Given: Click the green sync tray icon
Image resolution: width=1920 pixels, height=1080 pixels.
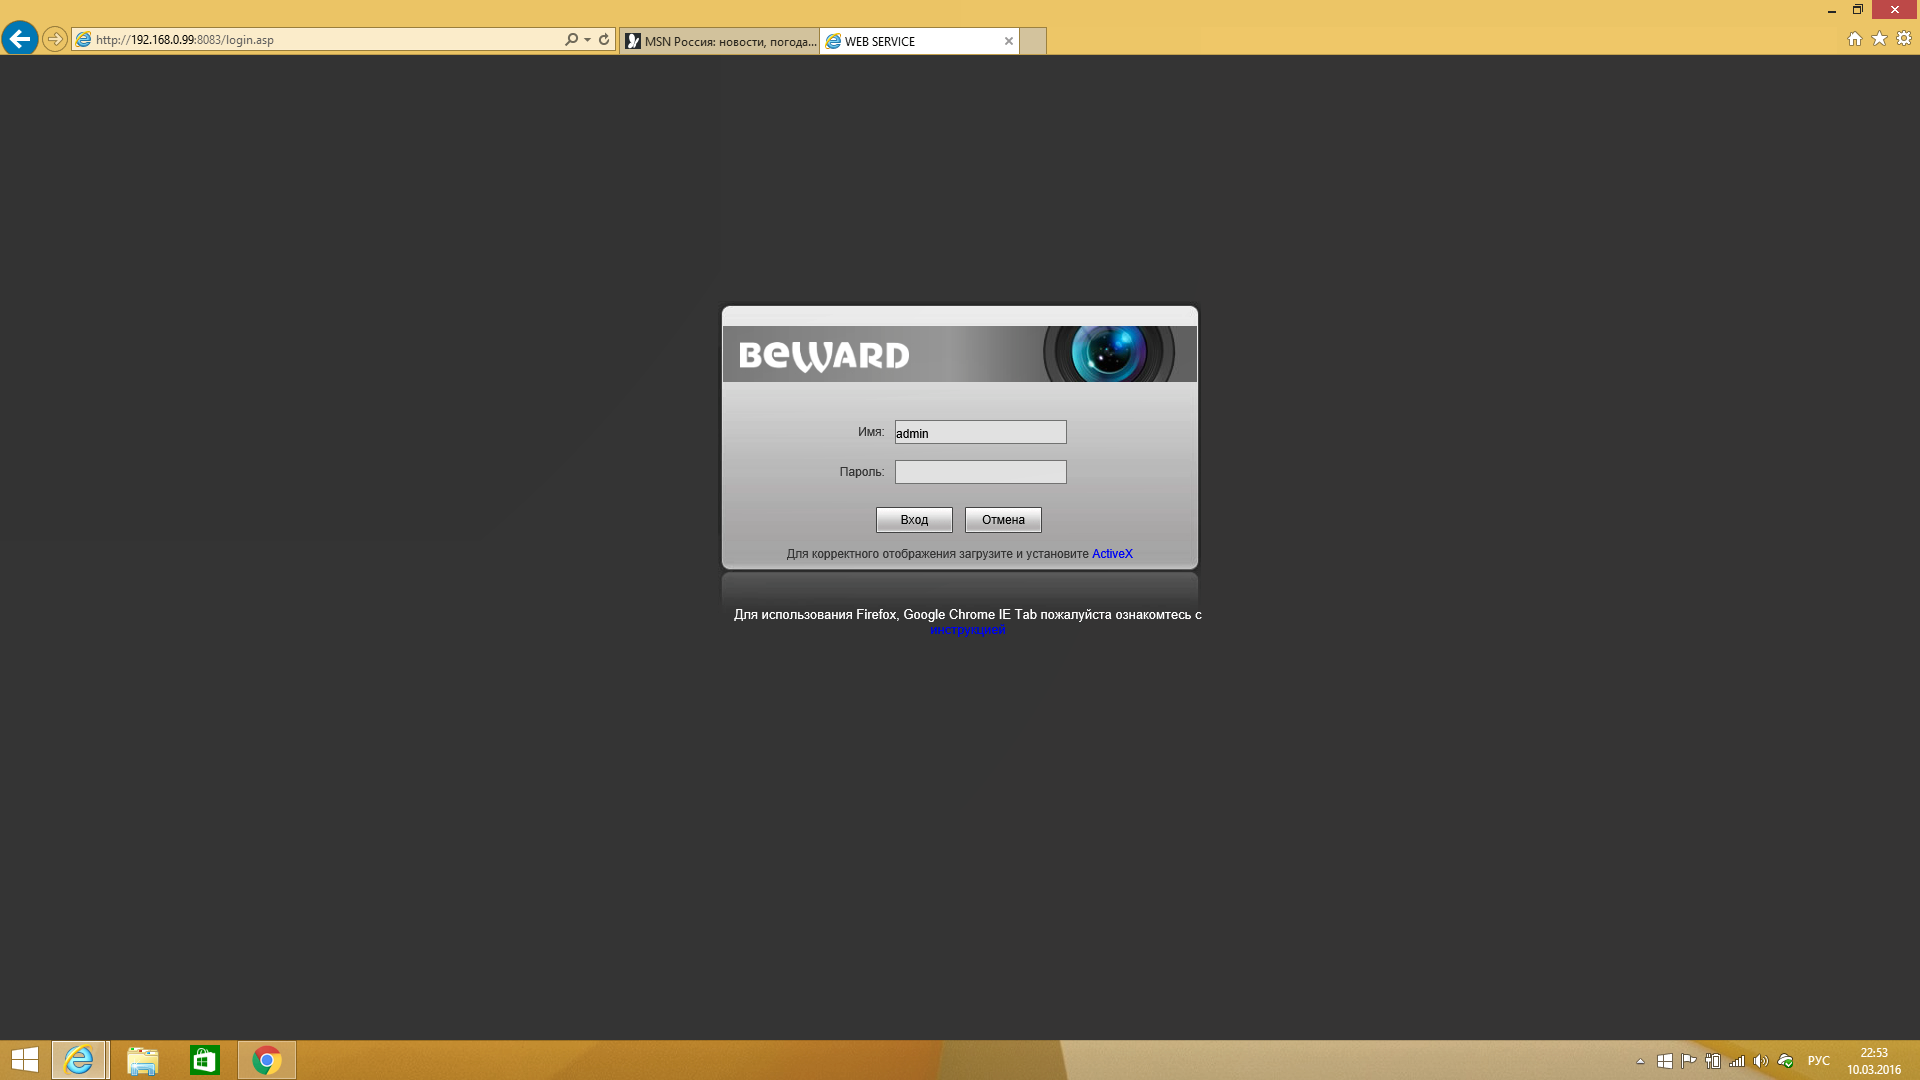Looking at the screenshot, I should (1785, 1061).
